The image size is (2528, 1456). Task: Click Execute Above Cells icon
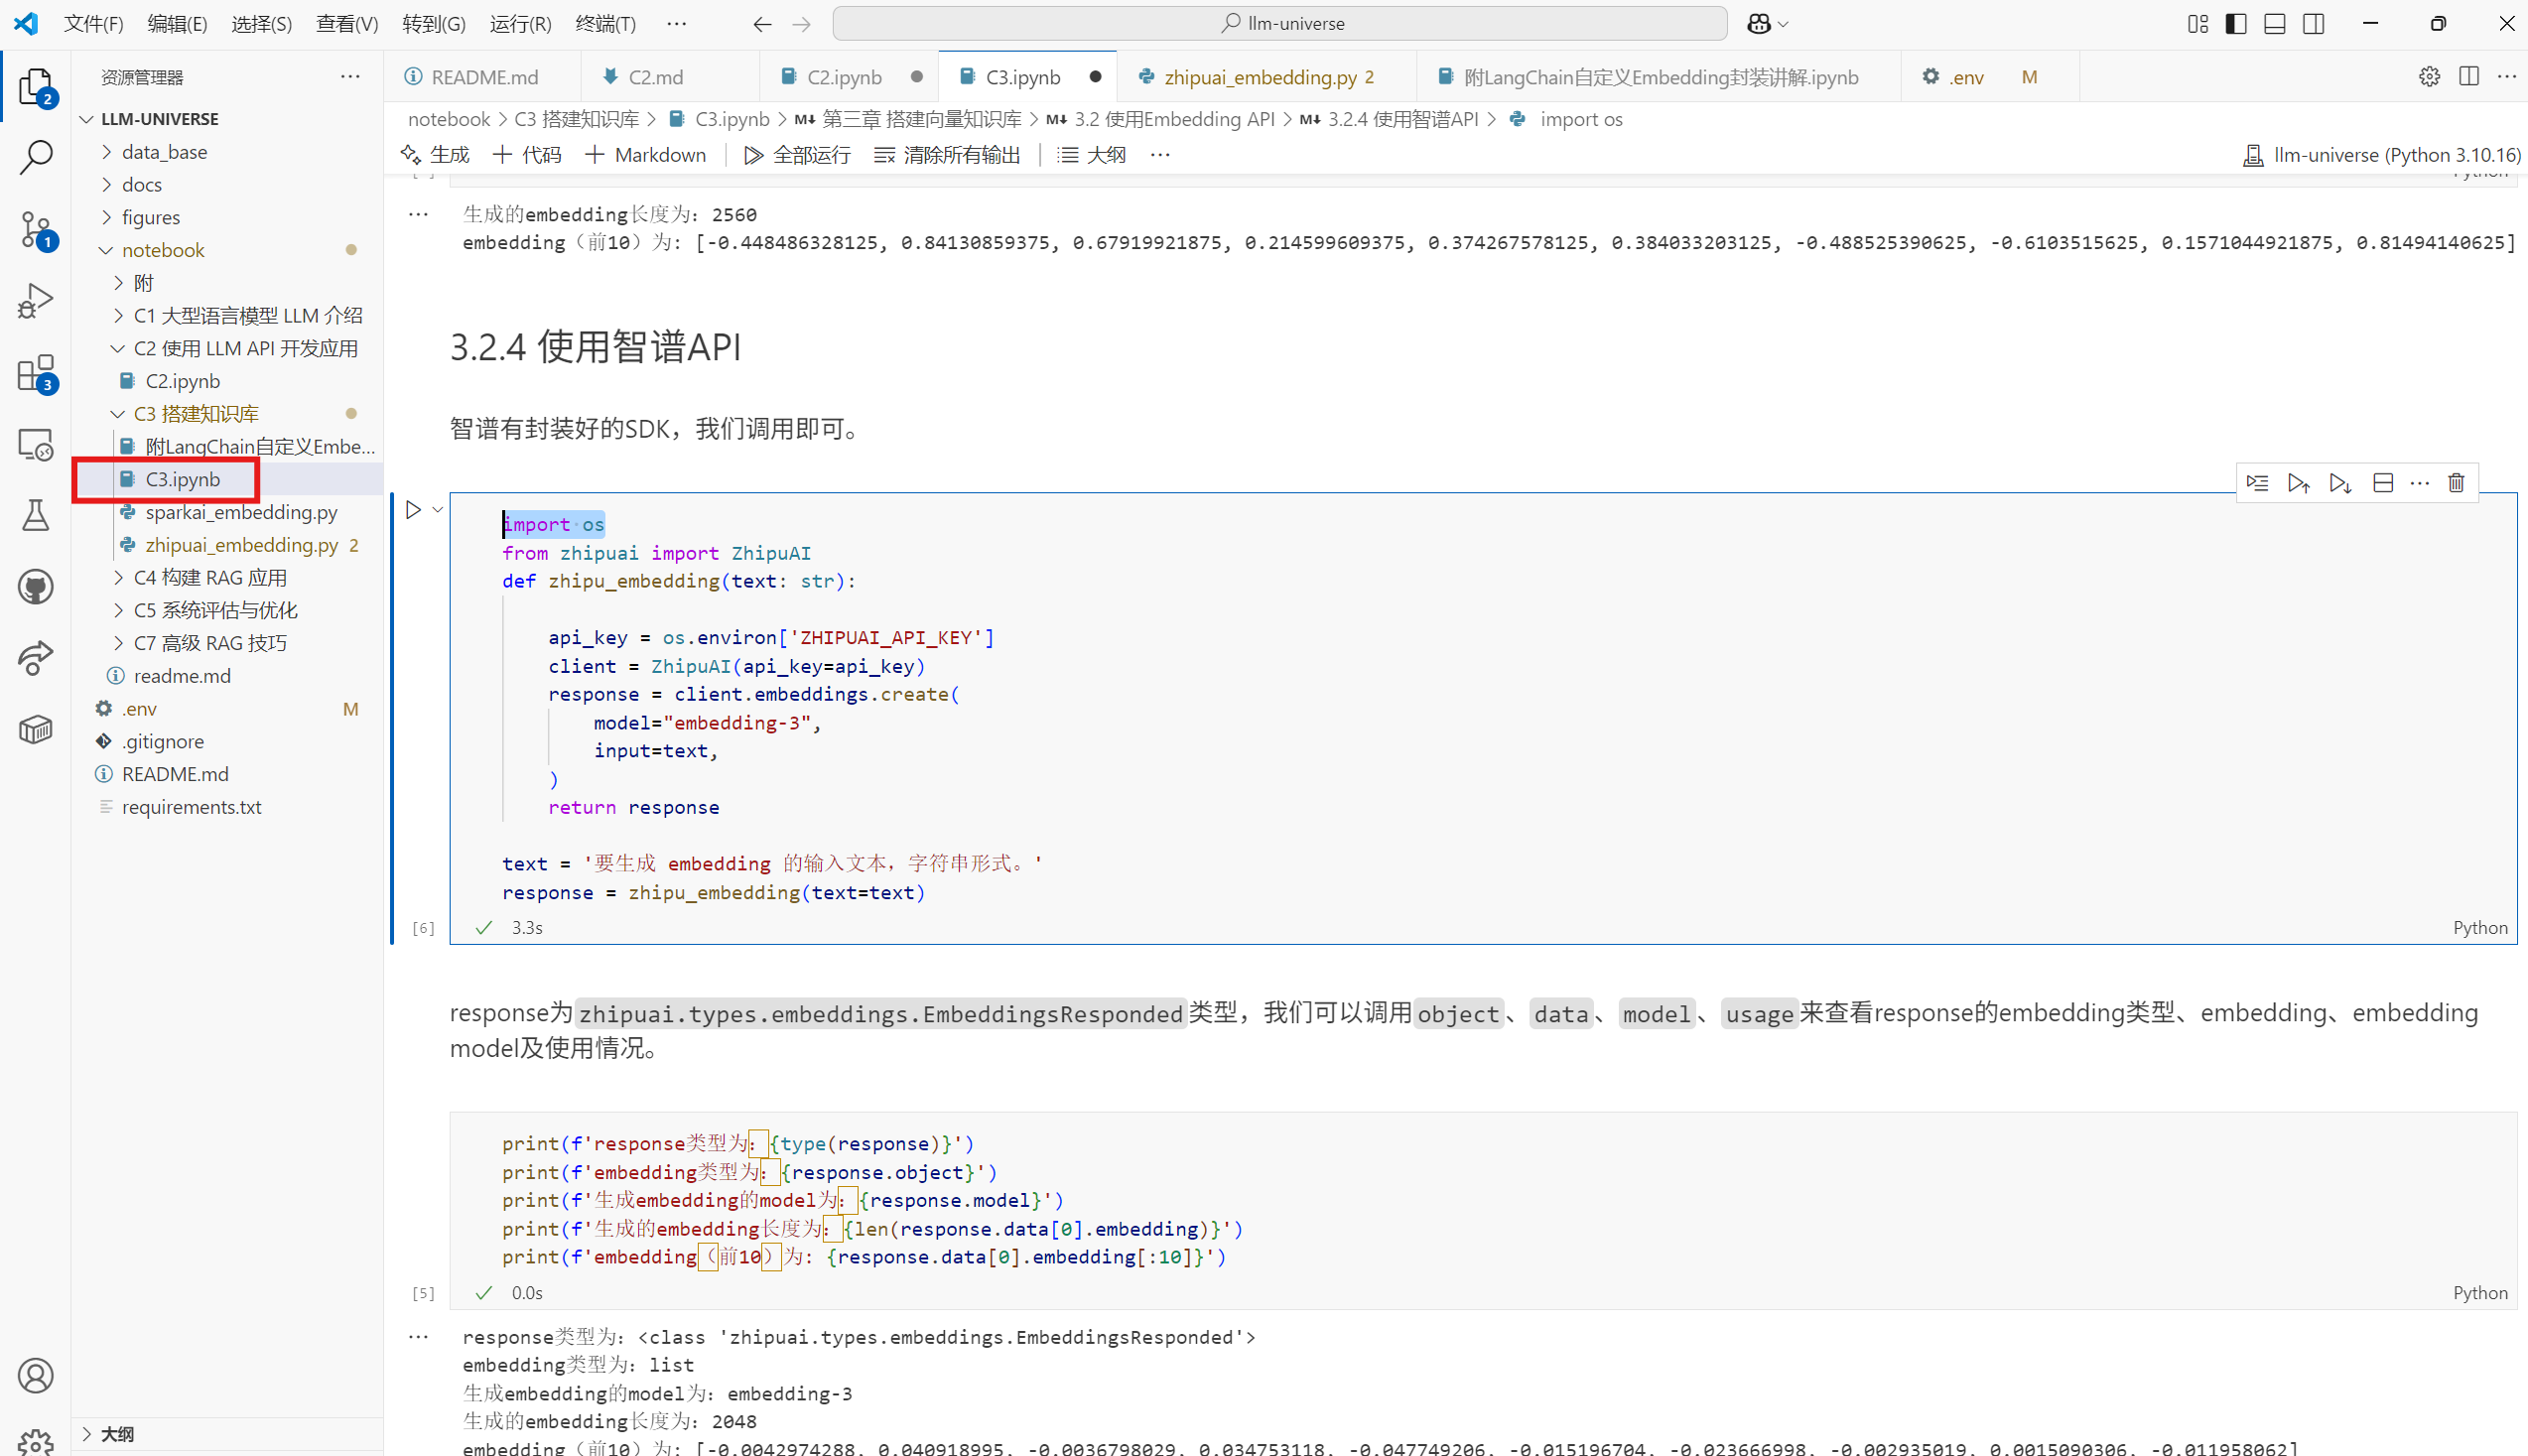point(2298,484)
